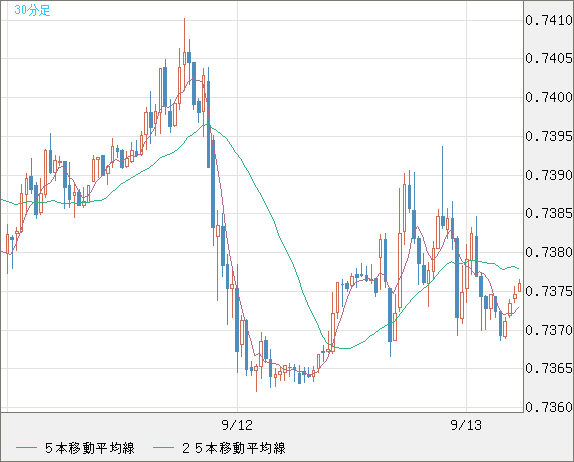Click the 5本移動平均線 legend label
Viewport: 574px width, 462px height.
(x=90, y=448)
